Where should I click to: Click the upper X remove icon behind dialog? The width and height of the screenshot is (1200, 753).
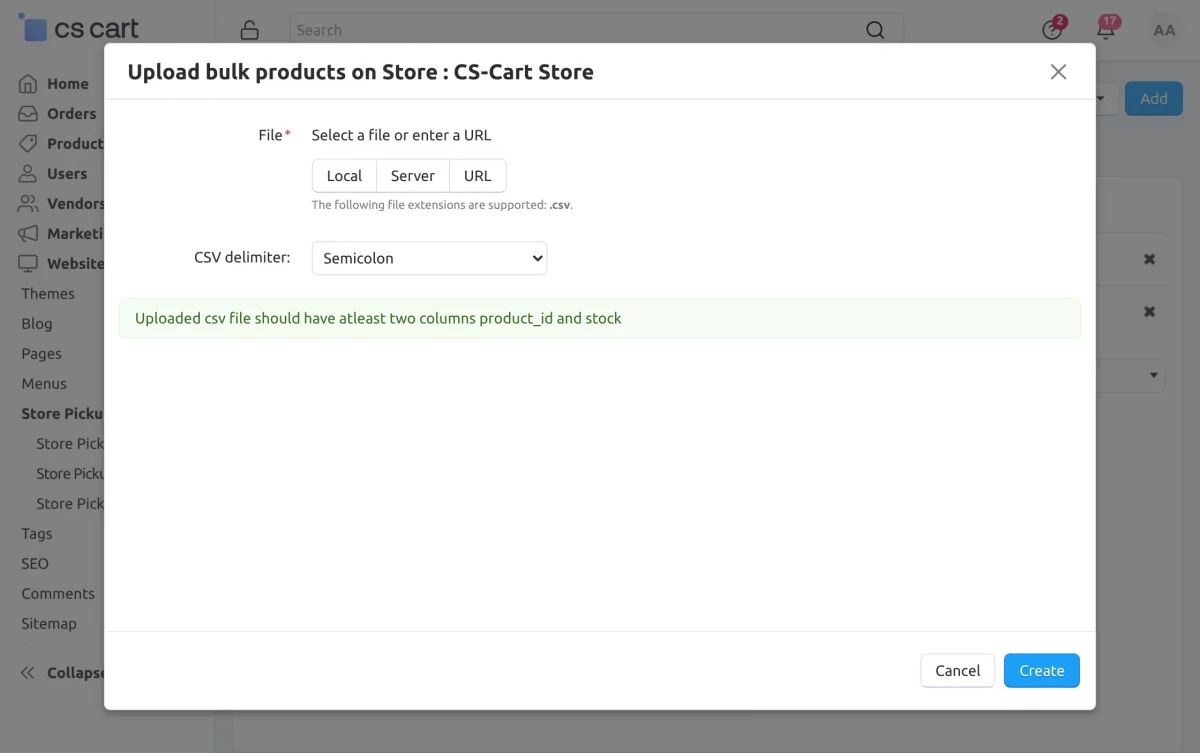pos(1150,259)
